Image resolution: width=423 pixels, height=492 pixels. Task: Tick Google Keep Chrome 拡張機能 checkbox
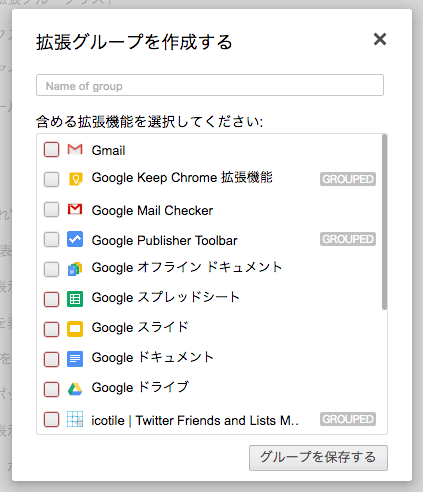(x=51, y=179)
